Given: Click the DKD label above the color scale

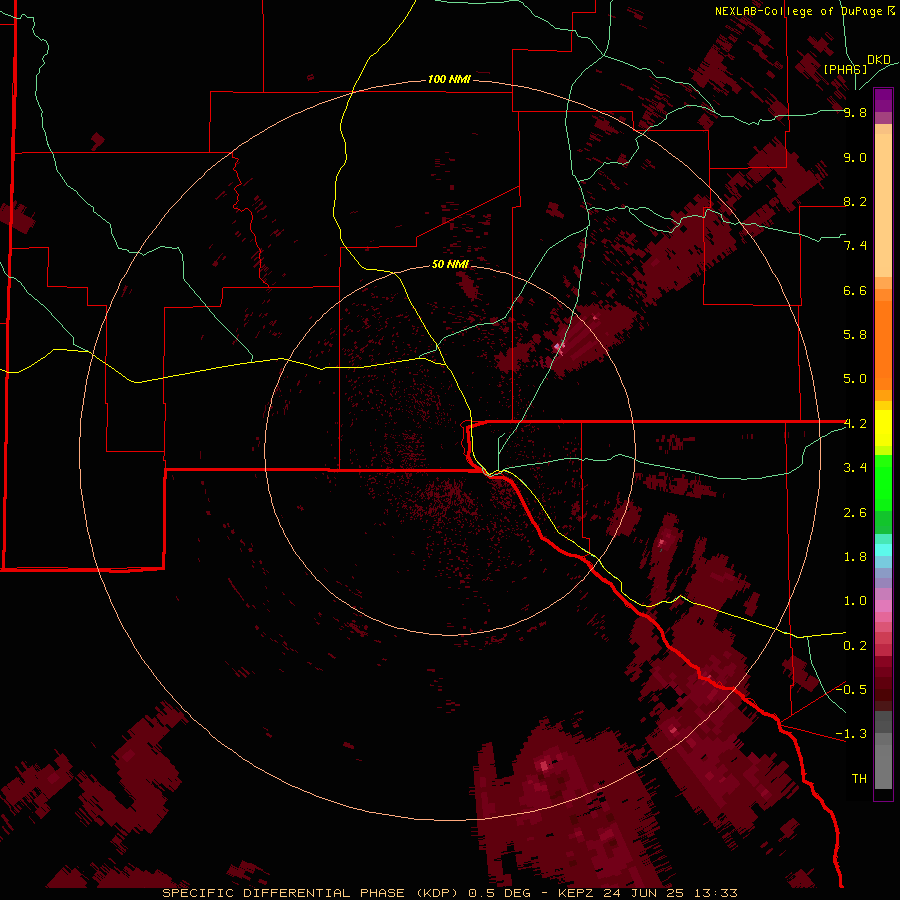Looking at the screenshot, I should [879, 60].
